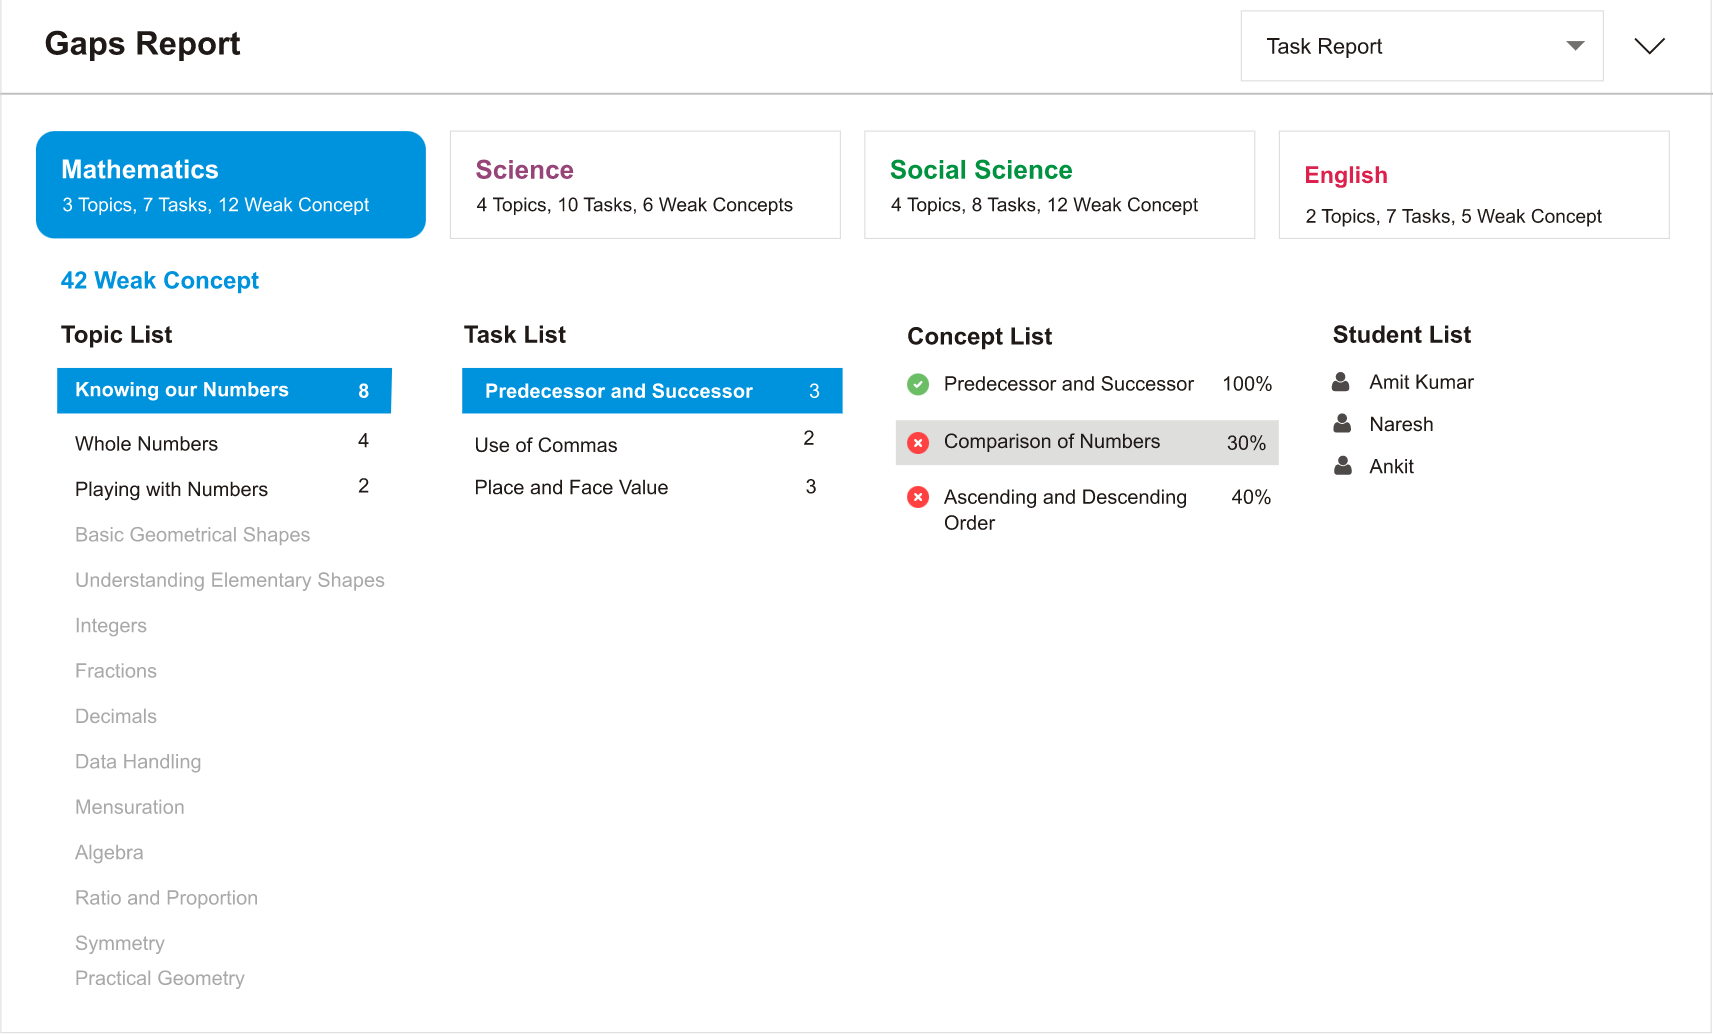Open the Task Report dropdown
Screen dimensions: 1713x1035
pos(1420,45)
